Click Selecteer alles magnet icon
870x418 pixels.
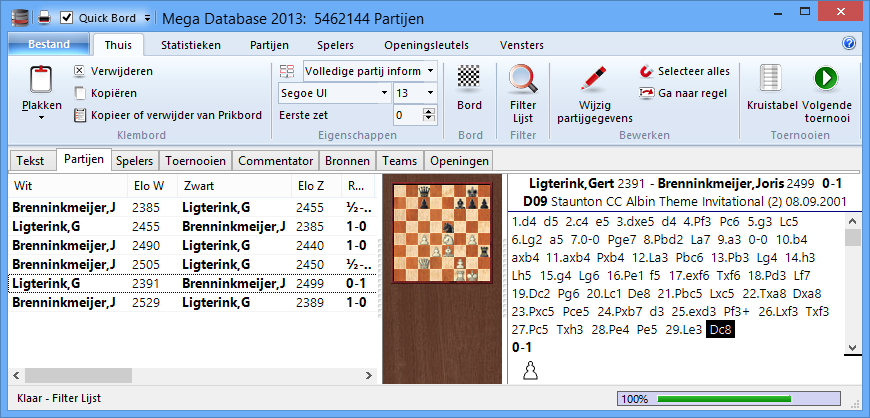647,71
